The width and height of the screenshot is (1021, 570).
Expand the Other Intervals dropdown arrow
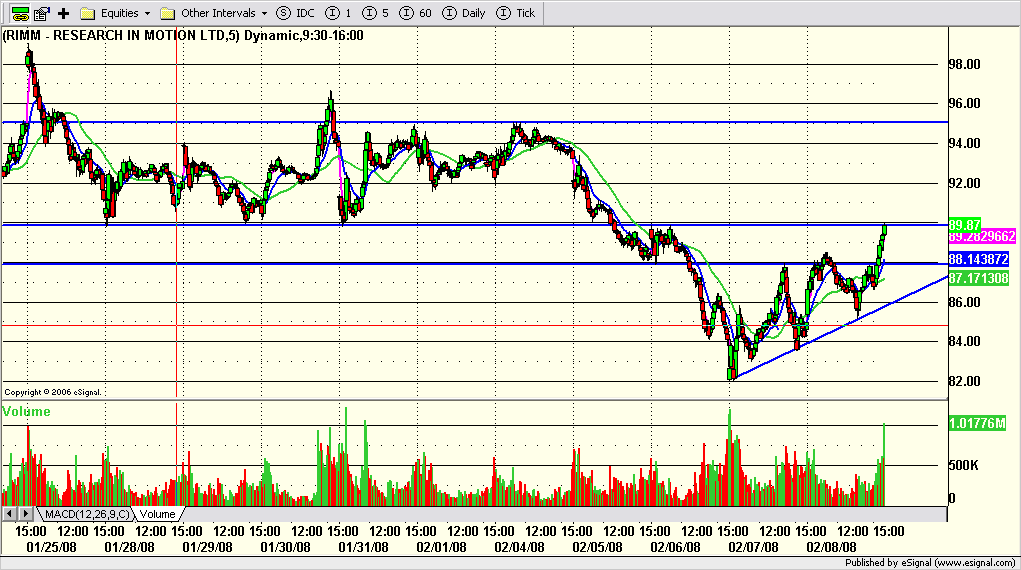(x=264, y=14)
